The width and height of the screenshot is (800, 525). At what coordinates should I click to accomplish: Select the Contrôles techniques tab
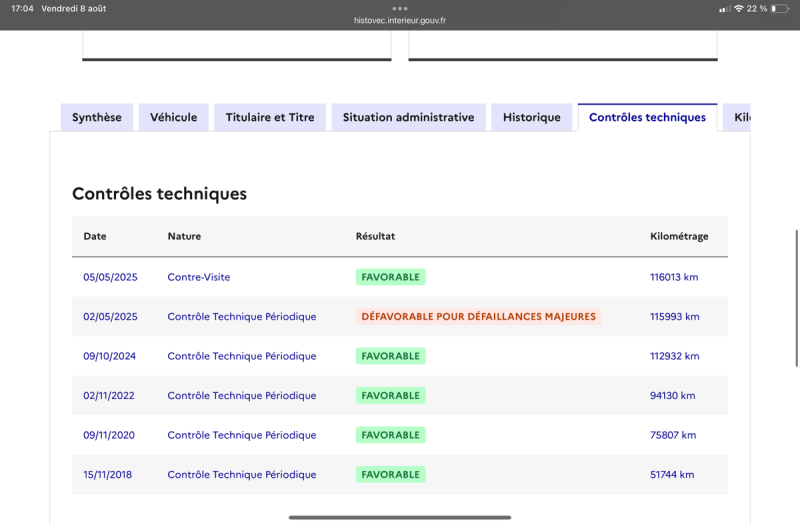point(647,117)
